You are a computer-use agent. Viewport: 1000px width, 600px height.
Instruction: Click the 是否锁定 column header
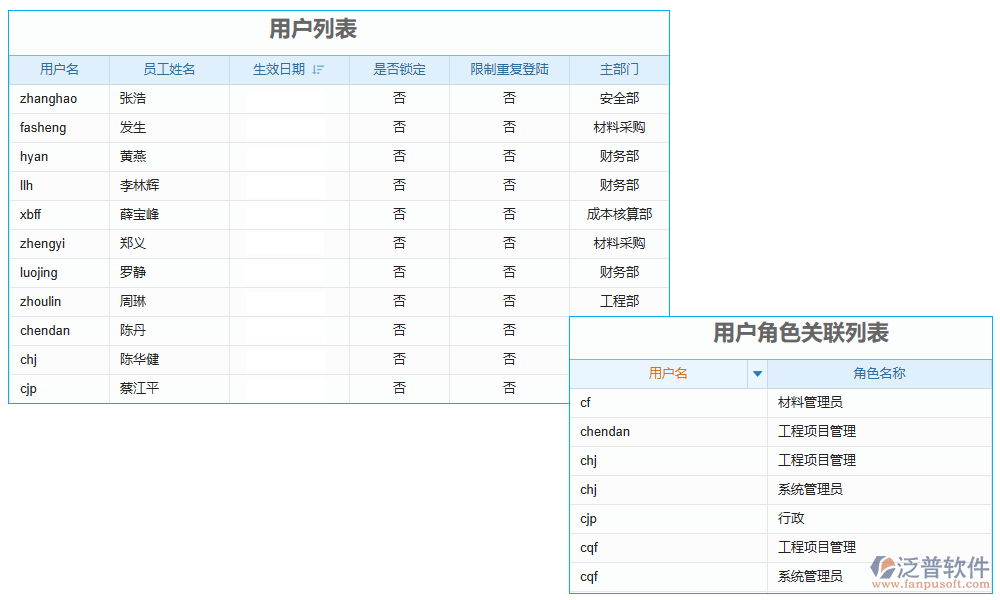pyautogui.click(x=399, y=70)
